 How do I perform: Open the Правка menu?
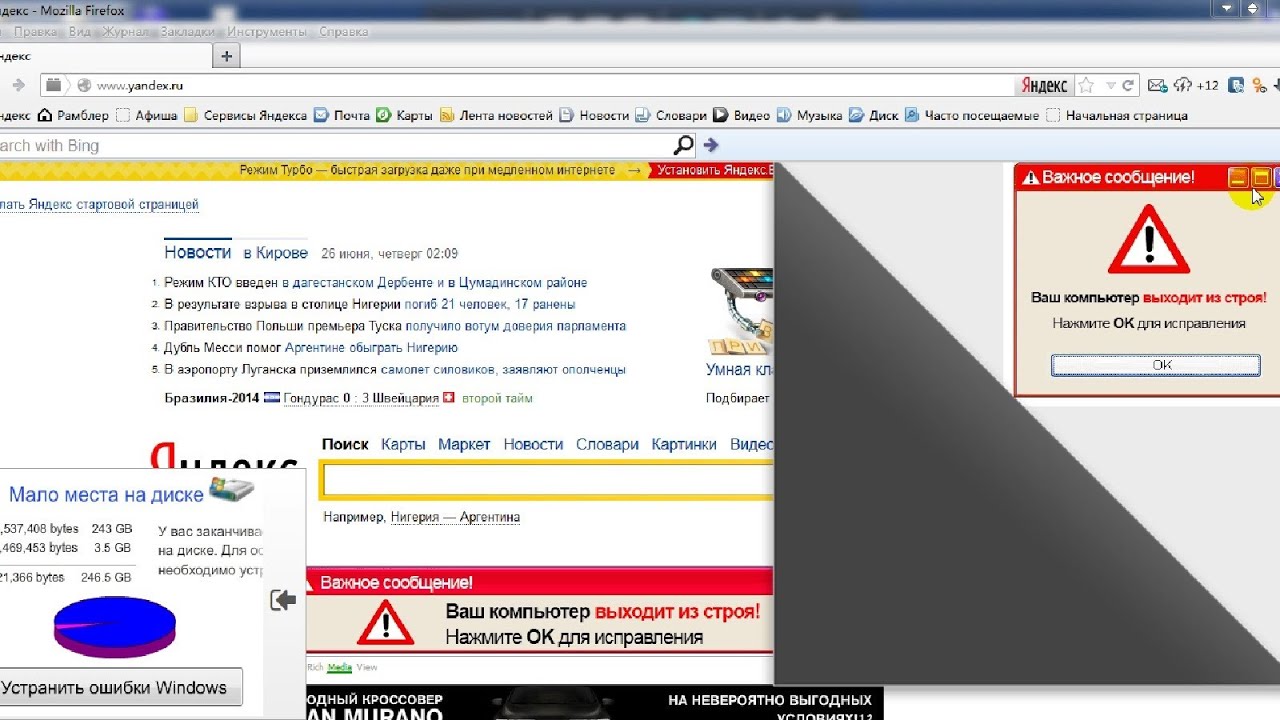pos(35,32)
